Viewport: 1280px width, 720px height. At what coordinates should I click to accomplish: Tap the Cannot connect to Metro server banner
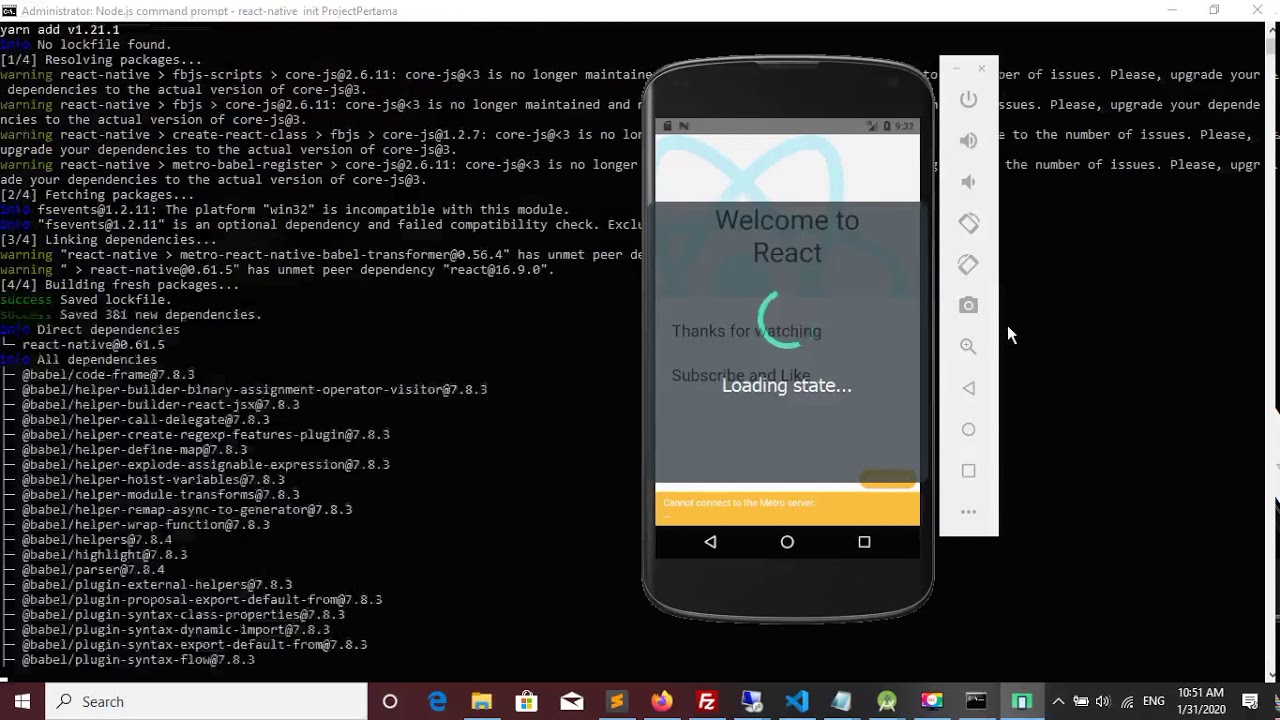[787, 508]
